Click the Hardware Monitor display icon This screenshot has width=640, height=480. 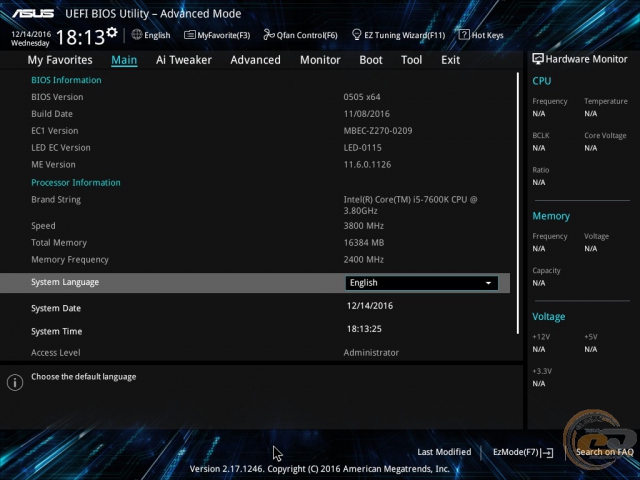tap(538, 59)
